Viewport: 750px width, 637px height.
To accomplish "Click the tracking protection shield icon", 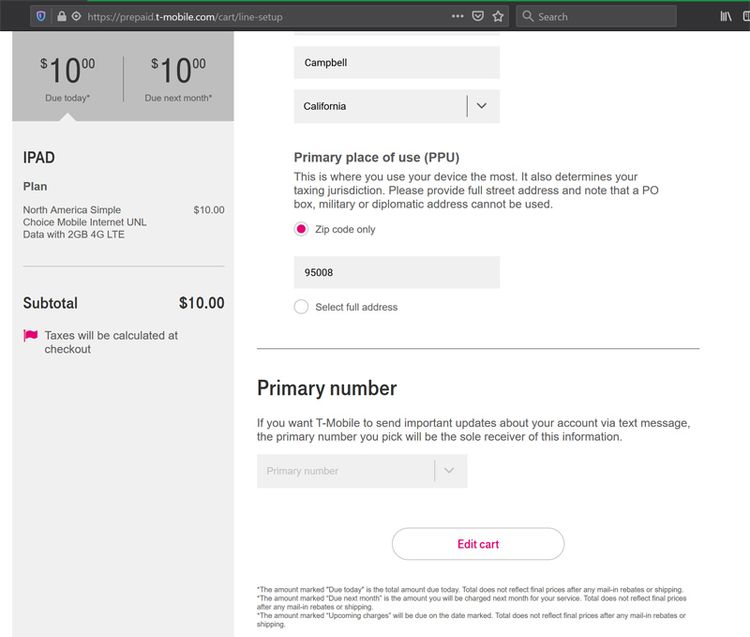I will (x=41, y=16).
